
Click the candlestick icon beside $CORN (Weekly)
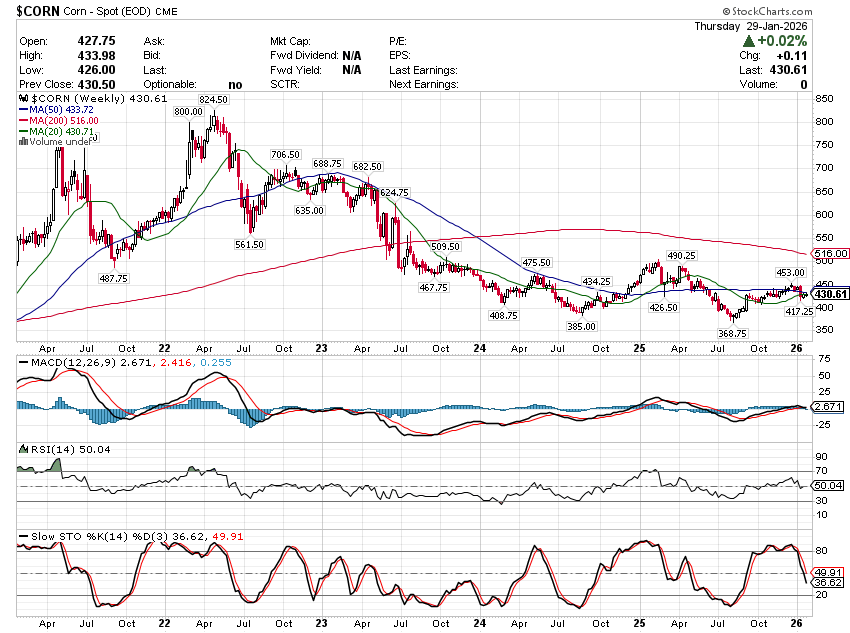23,100
